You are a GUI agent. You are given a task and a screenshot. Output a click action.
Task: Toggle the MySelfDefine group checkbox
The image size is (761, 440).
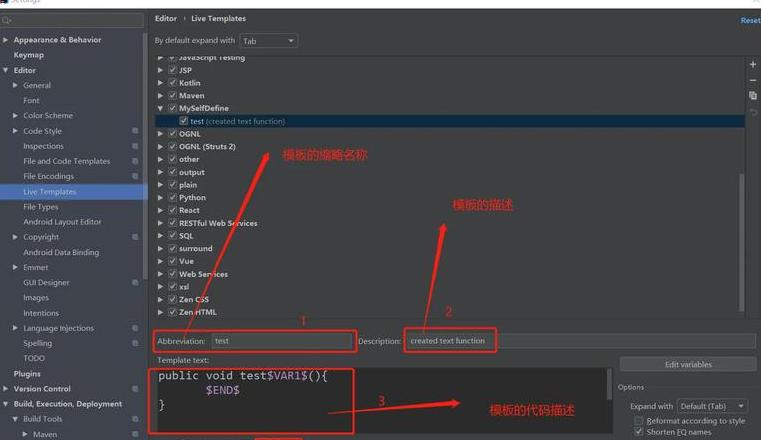pos(172,108)
